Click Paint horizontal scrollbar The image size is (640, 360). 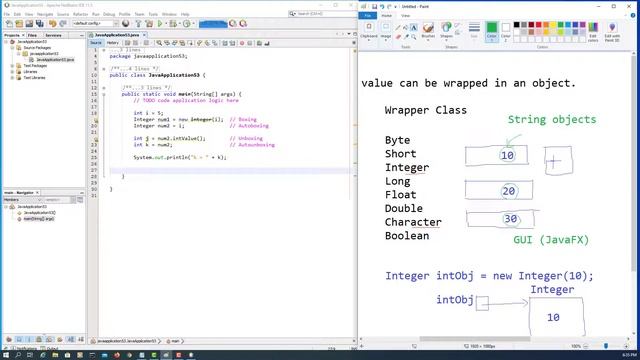[475, 339]
